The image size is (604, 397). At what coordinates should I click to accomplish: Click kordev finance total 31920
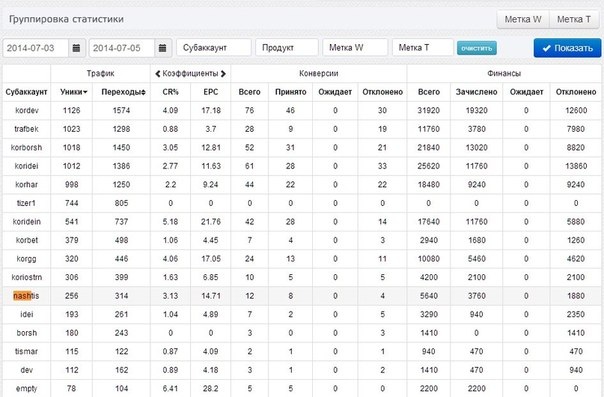pos(428,111)
